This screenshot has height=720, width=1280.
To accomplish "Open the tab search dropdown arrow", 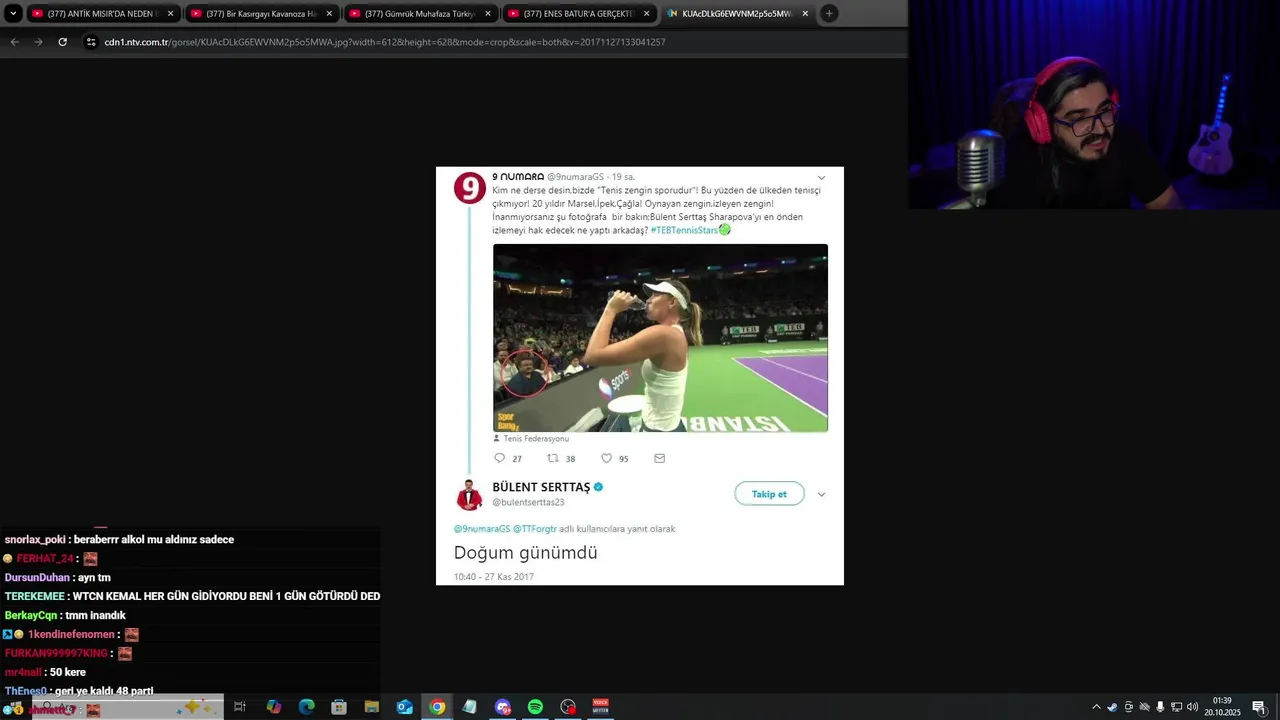I will [13, 13].
